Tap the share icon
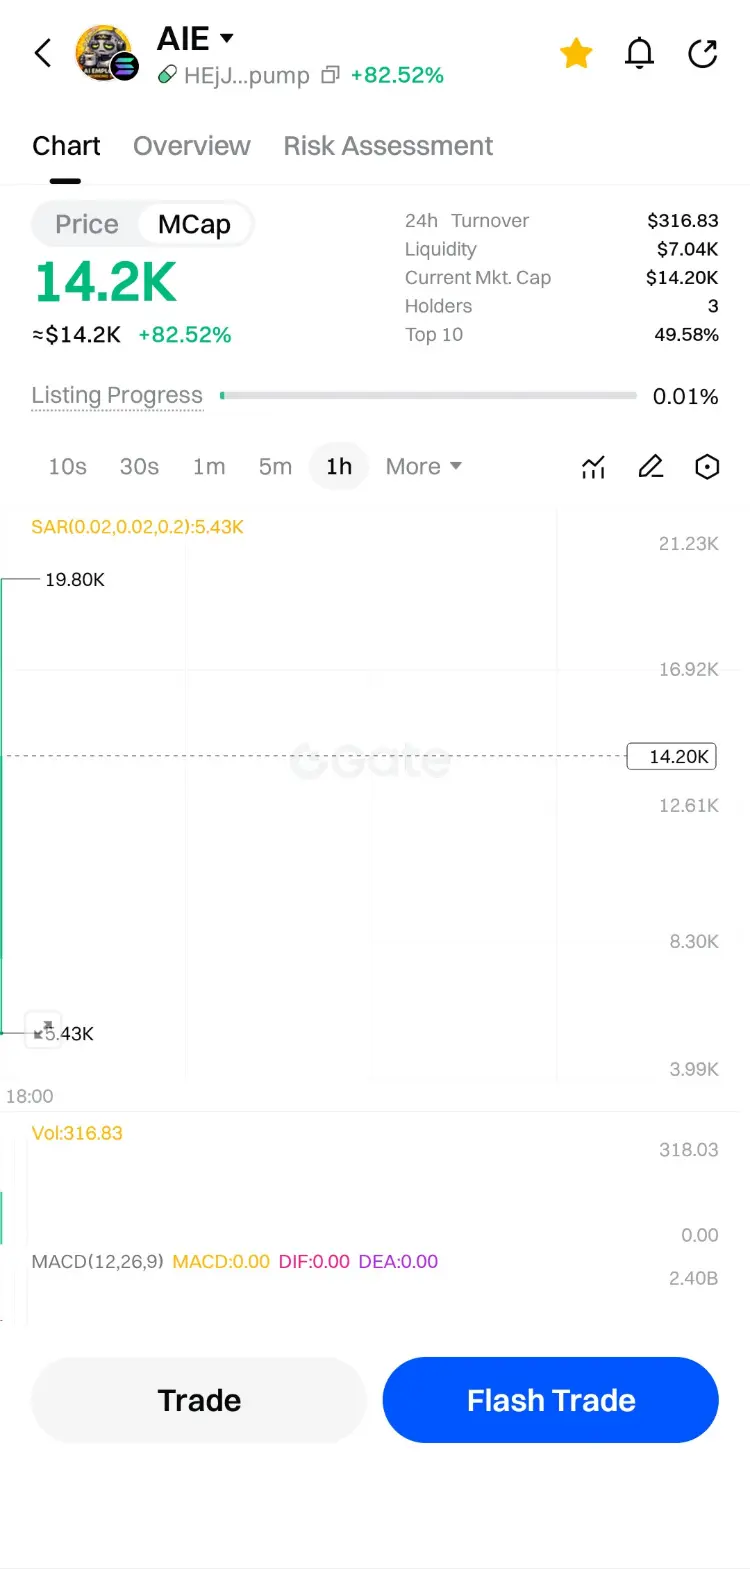Image resolution: width=750 pixels, height=1569 pixels. point(703,53)
